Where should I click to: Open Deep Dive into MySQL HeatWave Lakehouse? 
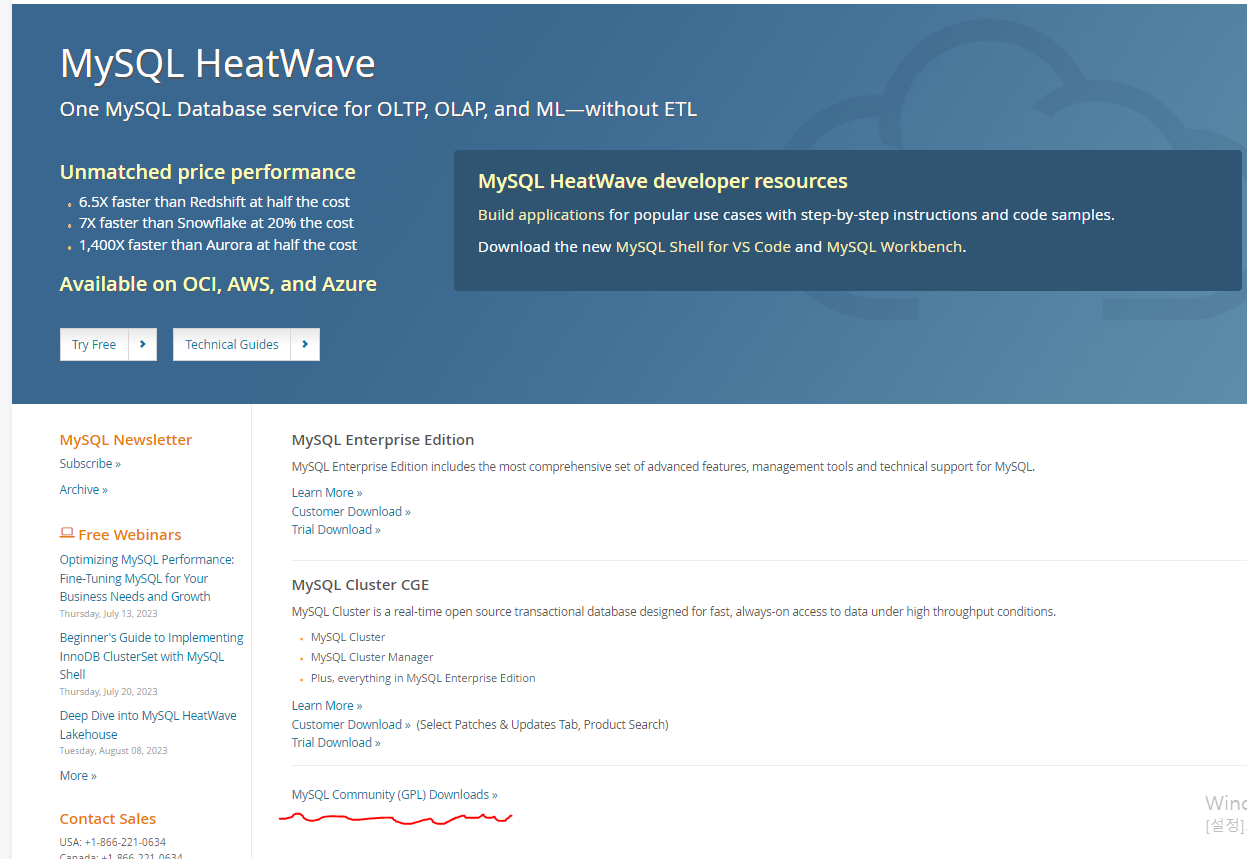click(x=148, y=725)
